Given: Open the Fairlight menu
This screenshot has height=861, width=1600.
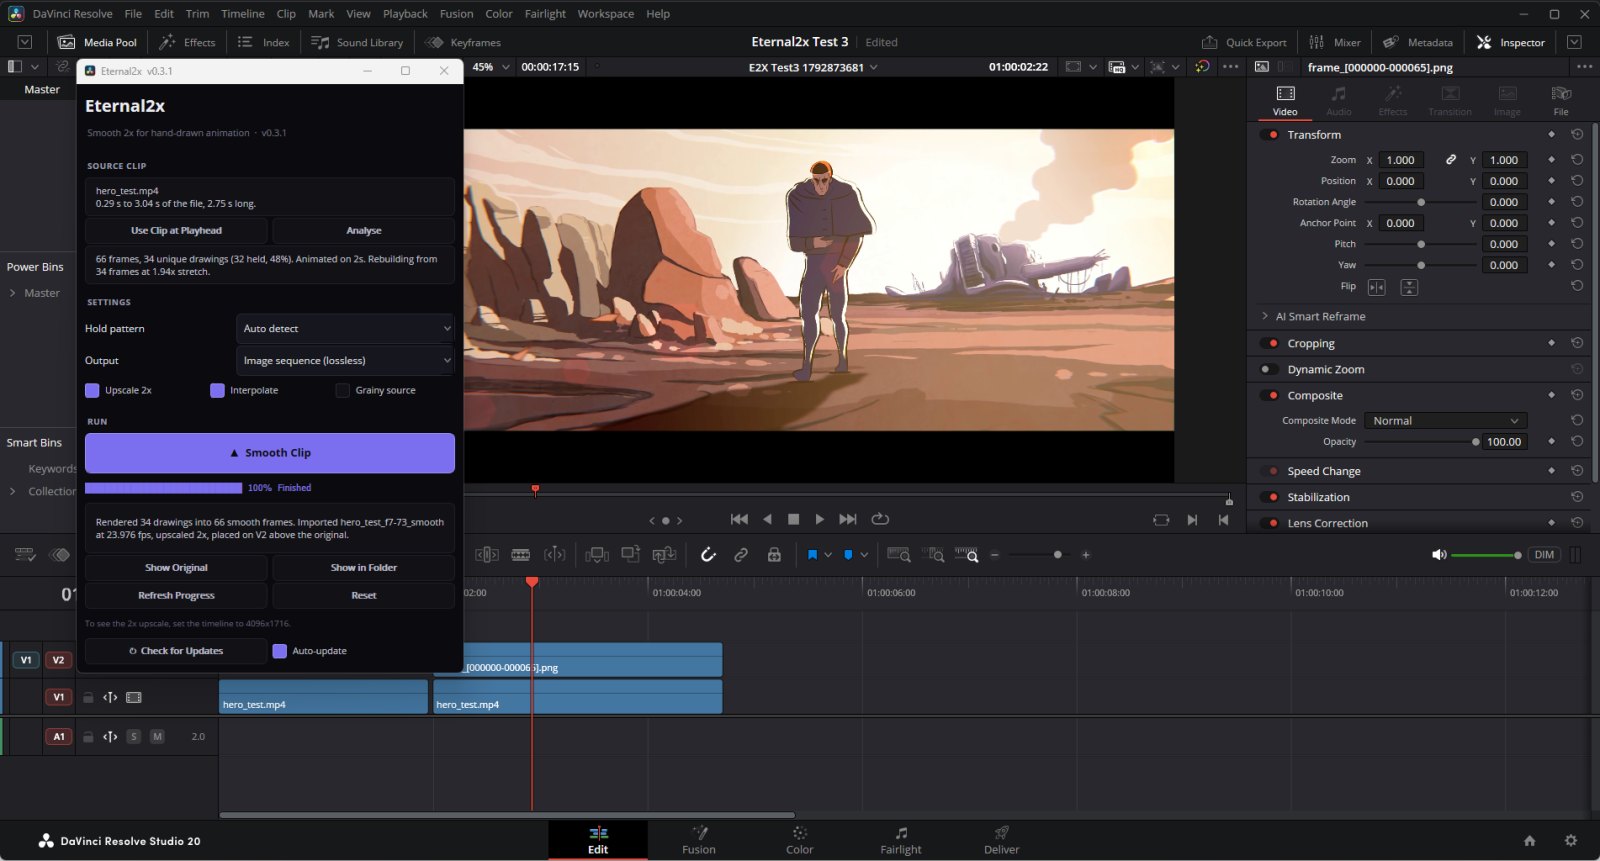Looking at the screenshot, I should (545, 14).
